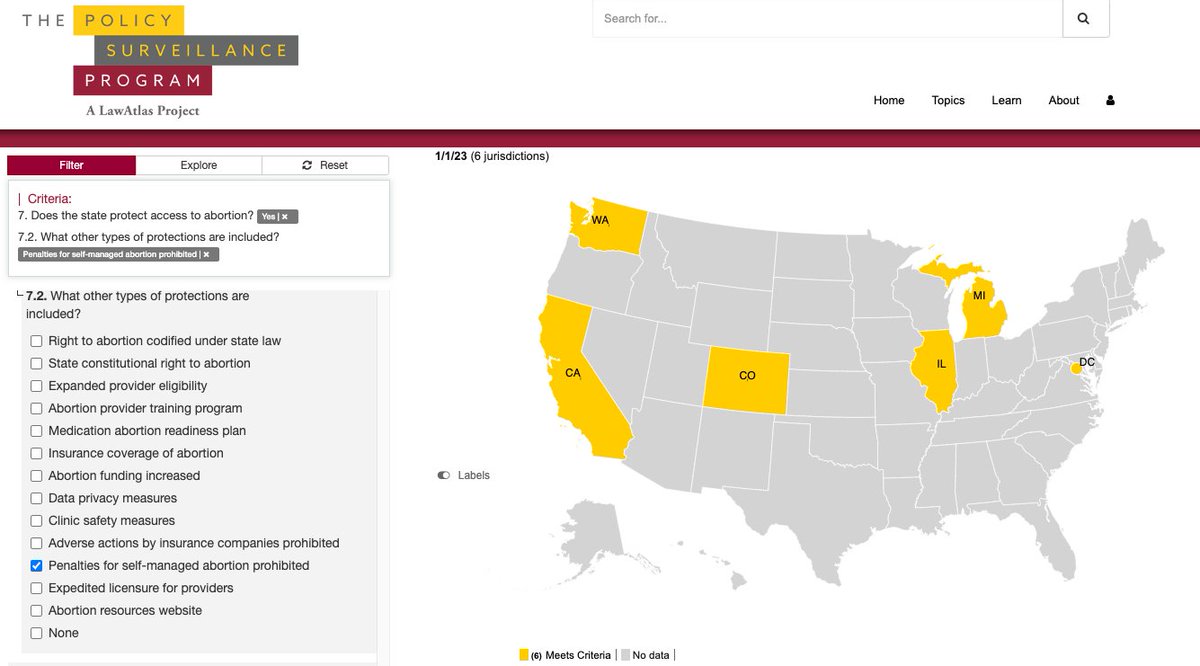Open the user account icon
1200x666 pixels.
pos(1110,100)
